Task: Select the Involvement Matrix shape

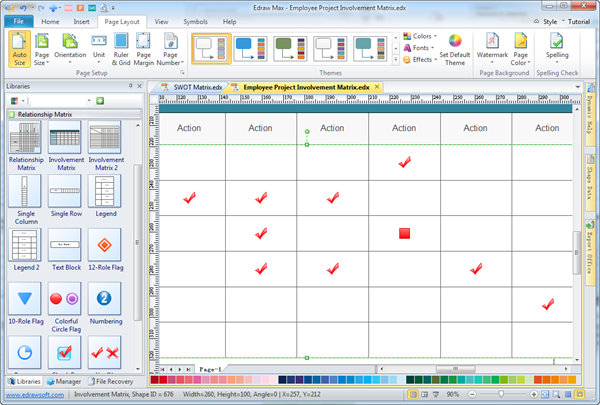Action: pyautogui.click(x=65, y=146)
